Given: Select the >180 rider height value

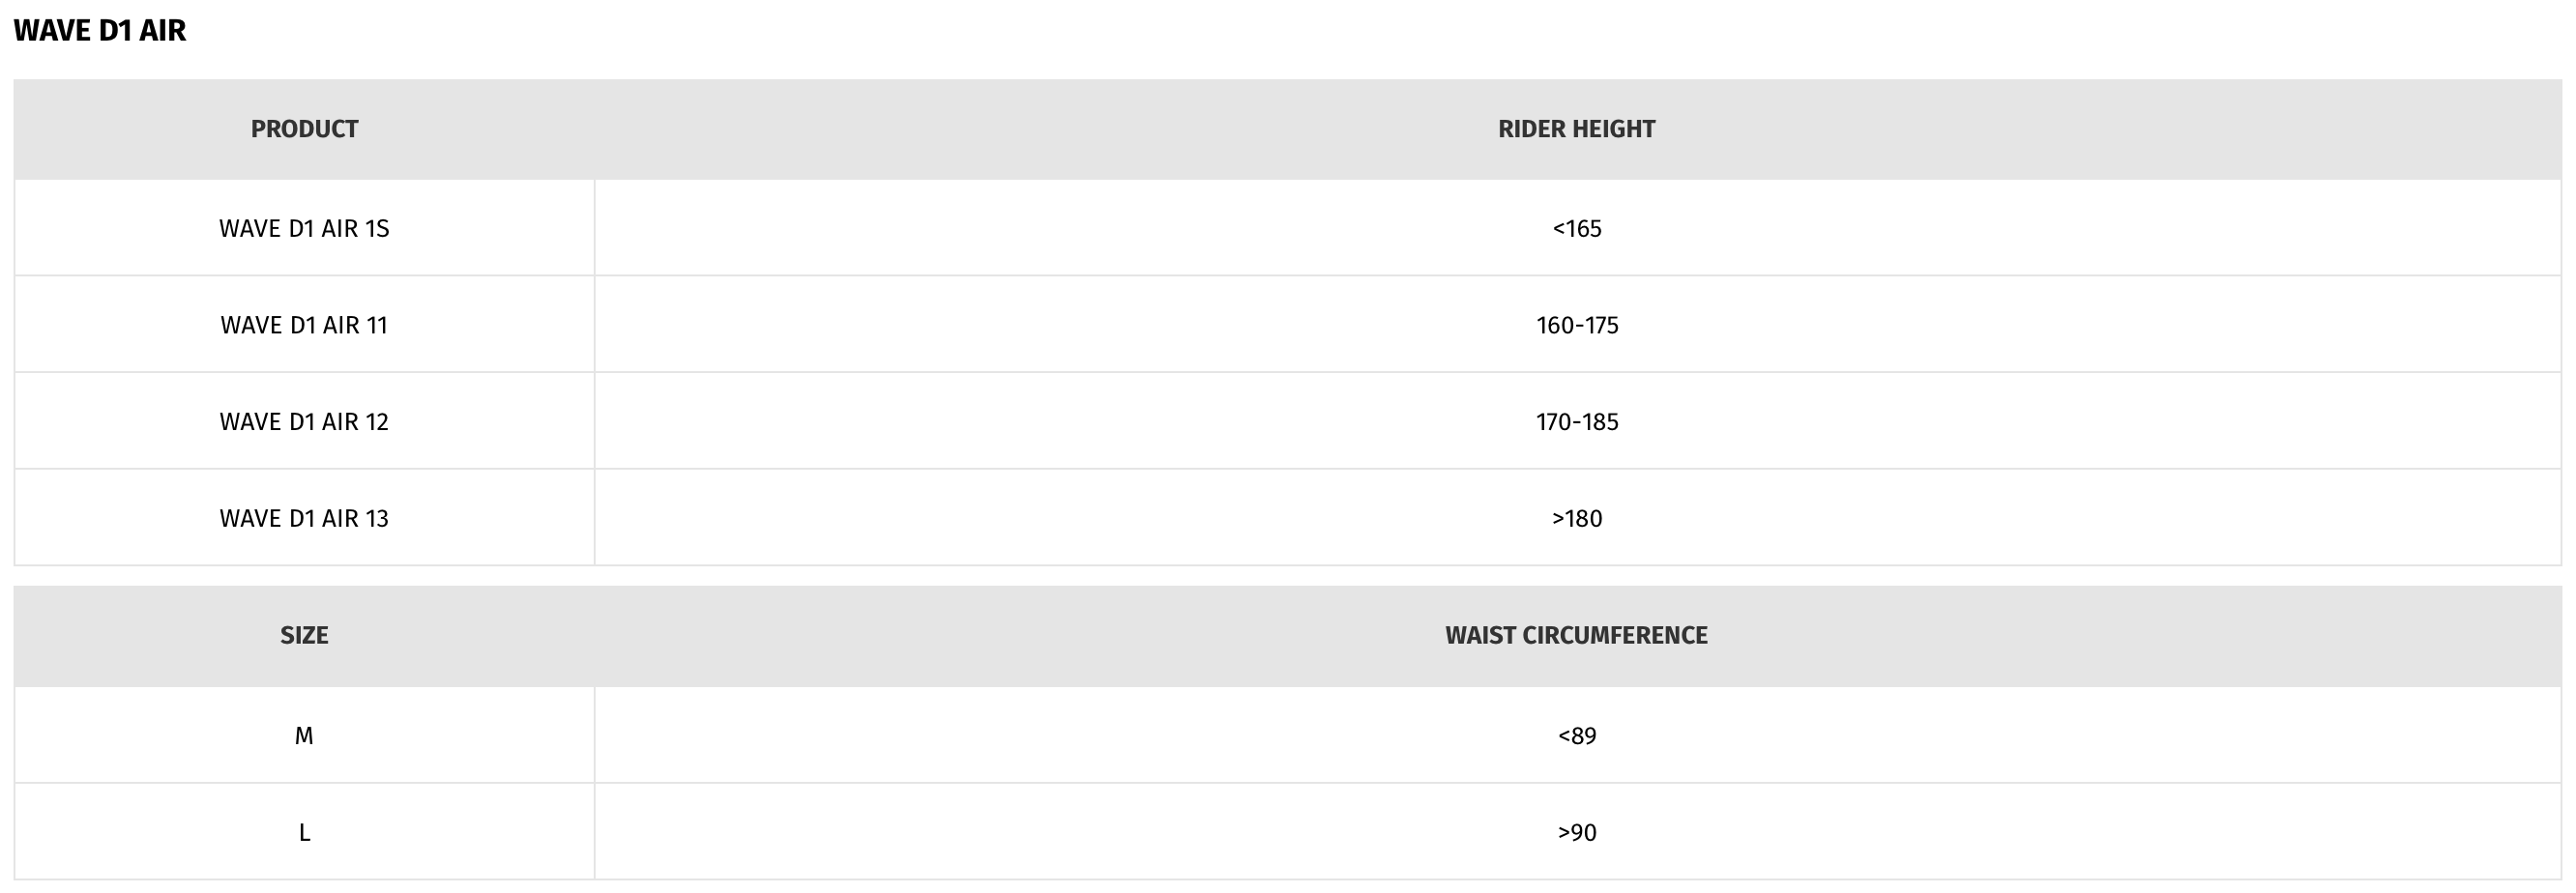Looking at the screenshot, I should pyautogui.click(x=1577, y=519).
